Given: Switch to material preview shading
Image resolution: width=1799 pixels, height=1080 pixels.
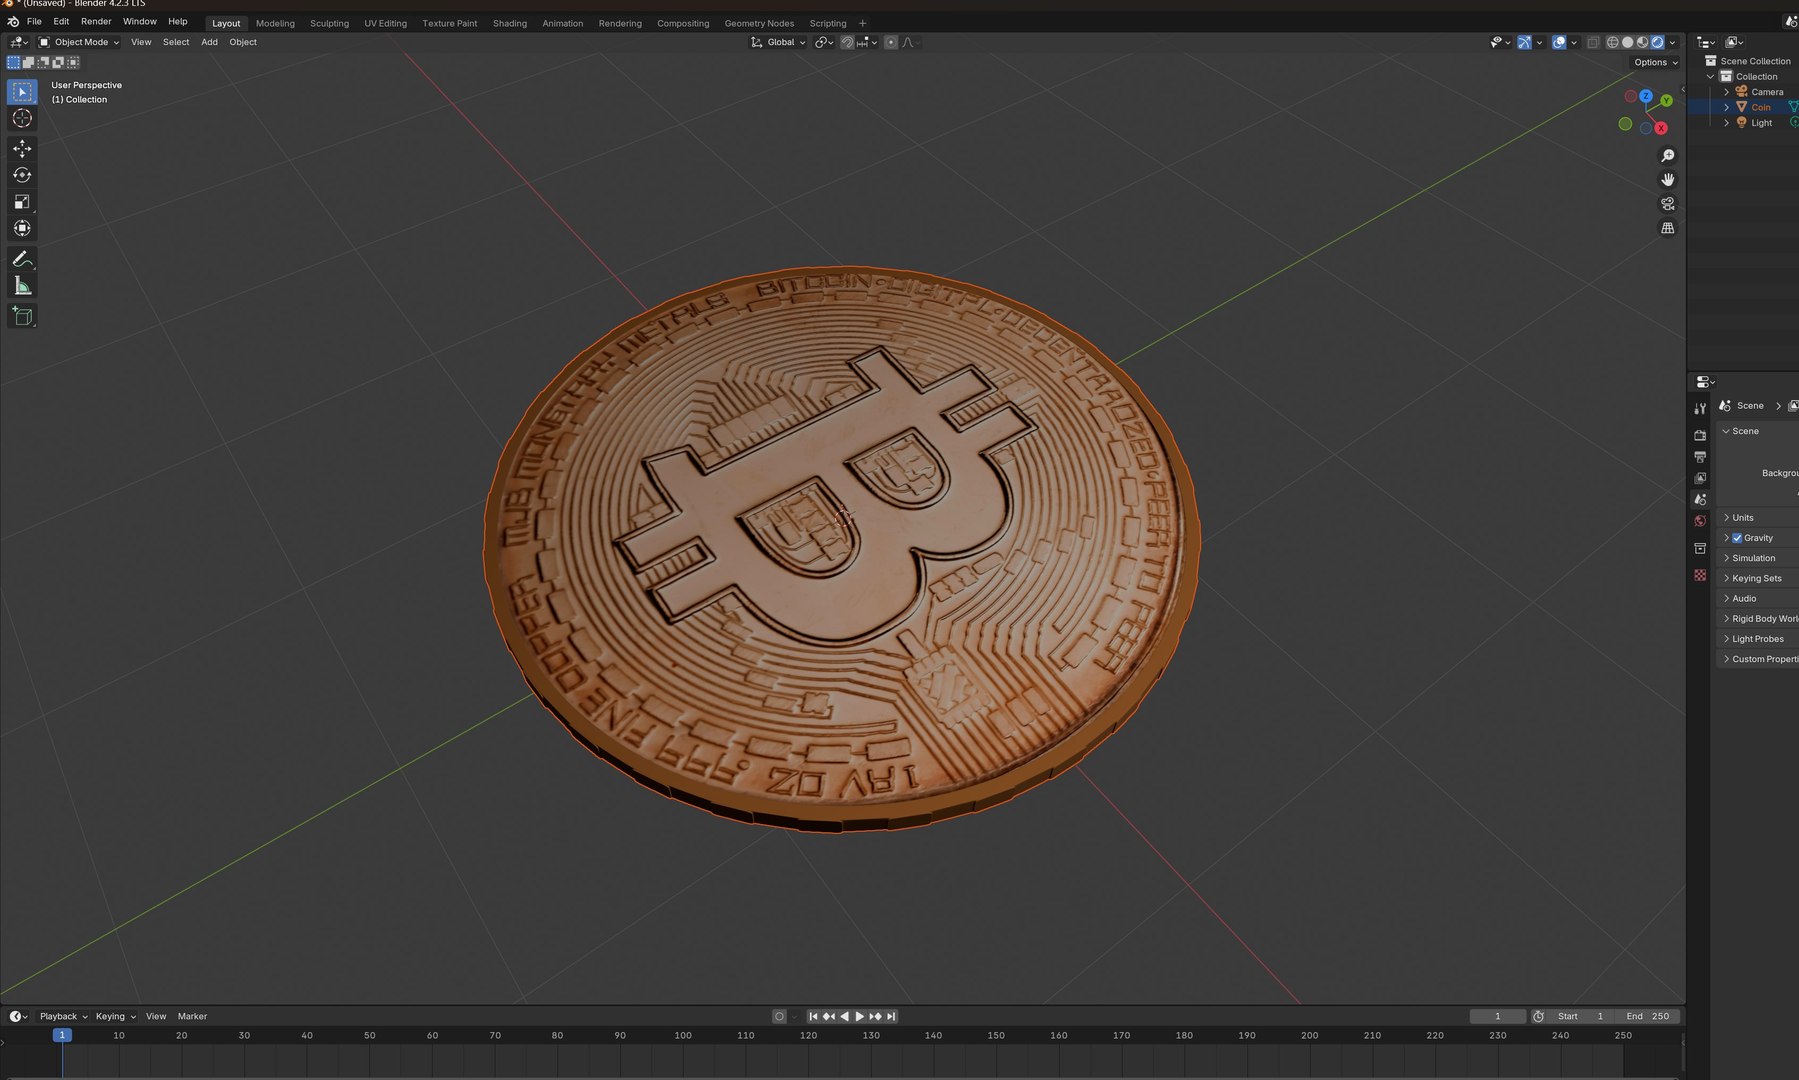Looking at the screenshot, I should click(x=1642, y=42).
